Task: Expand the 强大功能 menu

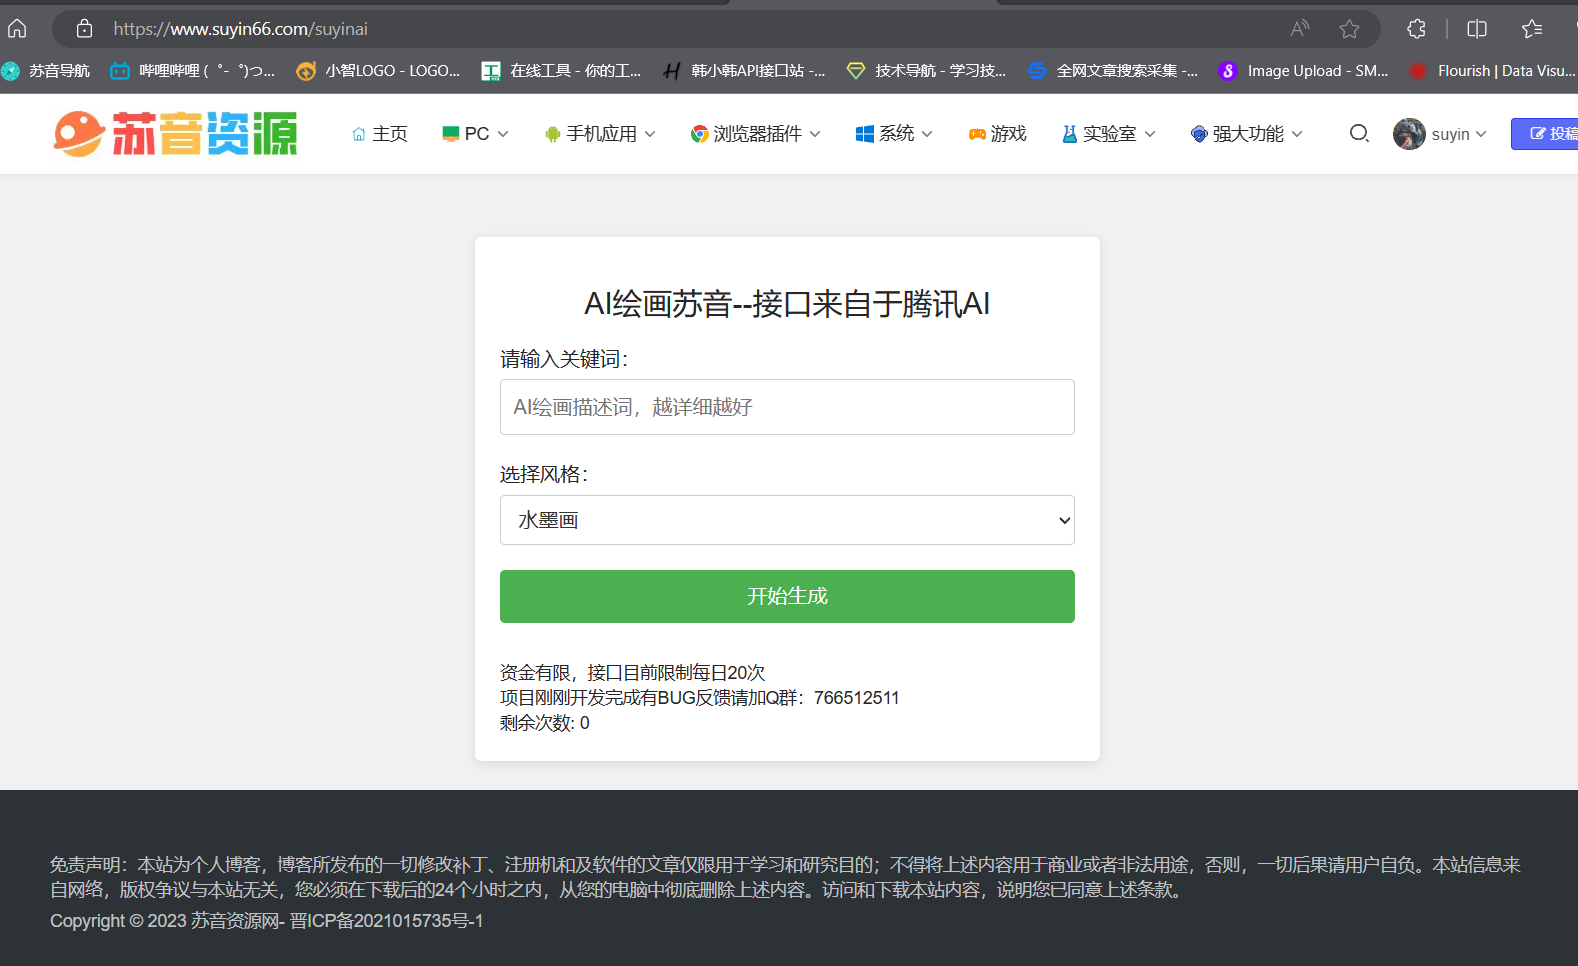Action: click(x=1247, y=133)
